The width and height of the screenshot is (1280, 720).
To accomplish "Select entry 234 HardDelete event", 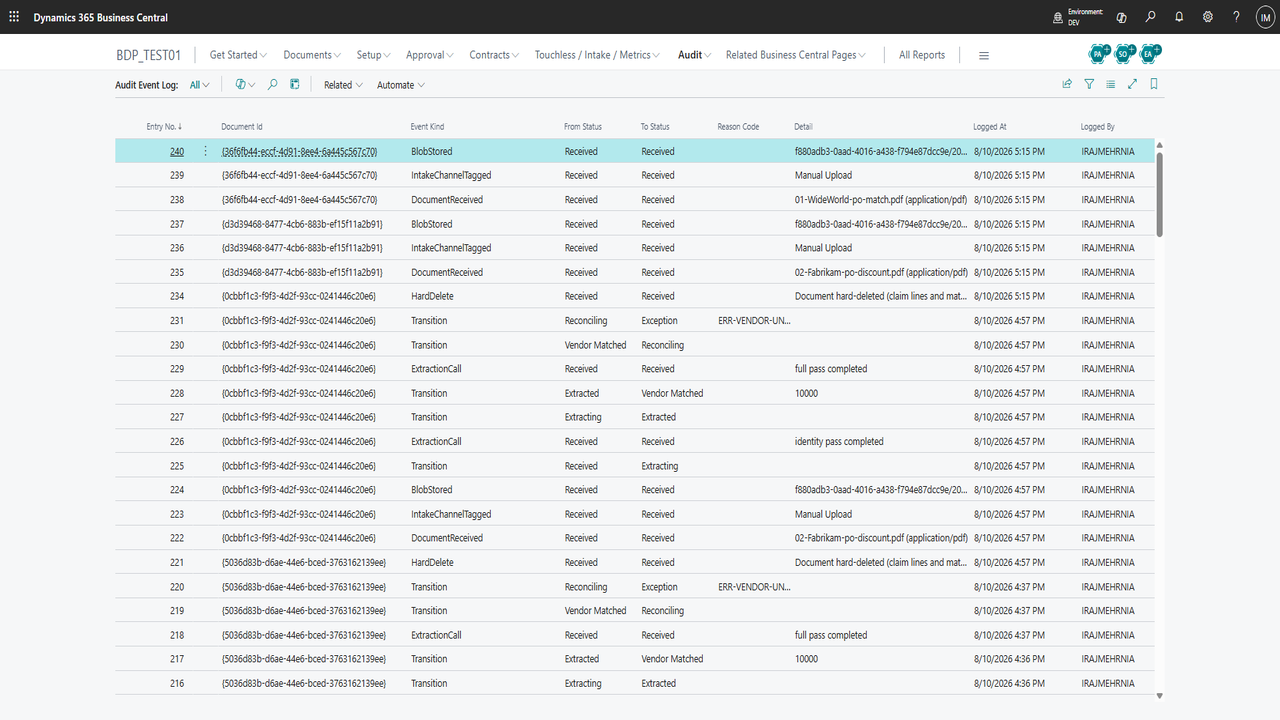I will [432, 297].
